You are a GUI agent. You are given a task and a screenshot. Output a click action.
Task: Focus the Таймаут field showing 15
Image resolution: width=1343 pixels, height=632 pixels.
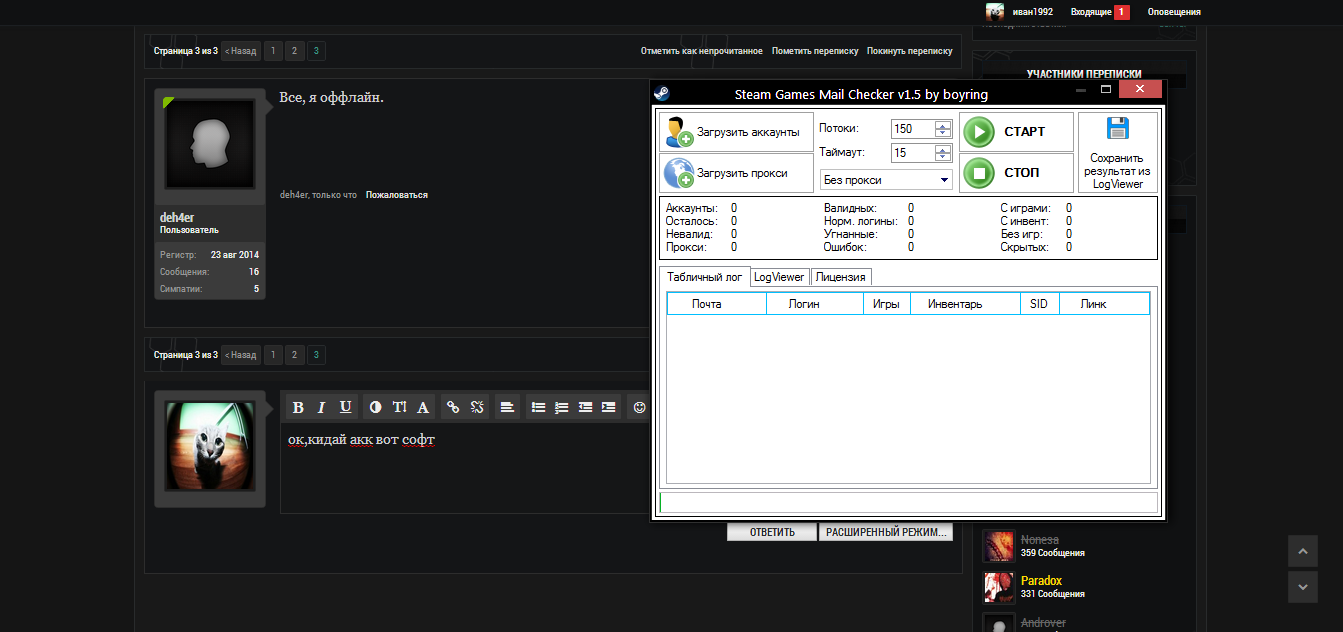tap(913, 153)
